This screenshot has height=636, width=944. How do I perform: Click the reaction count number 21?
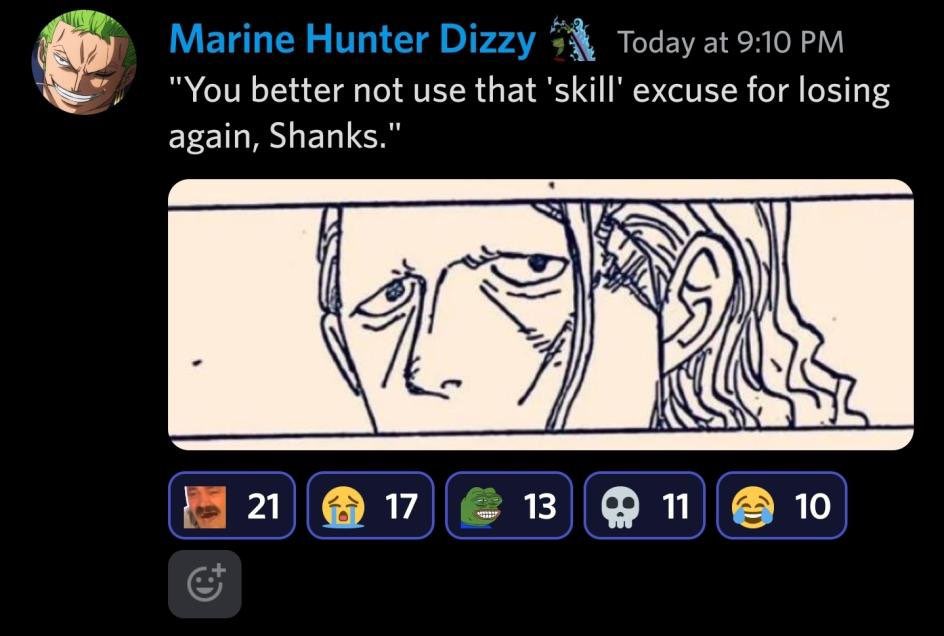click(x=264, y=506)
